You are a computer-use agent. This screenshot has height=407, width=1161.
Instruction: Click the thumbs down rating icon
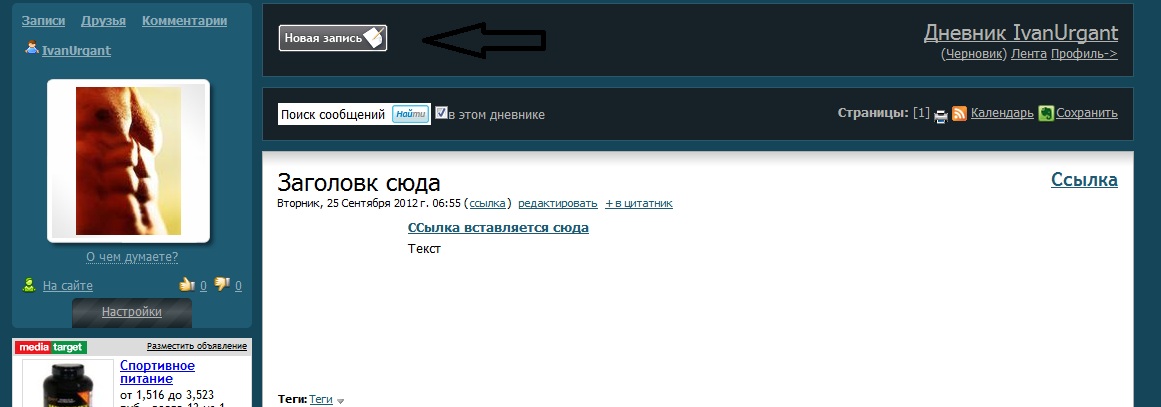click(x=221, y=284)
